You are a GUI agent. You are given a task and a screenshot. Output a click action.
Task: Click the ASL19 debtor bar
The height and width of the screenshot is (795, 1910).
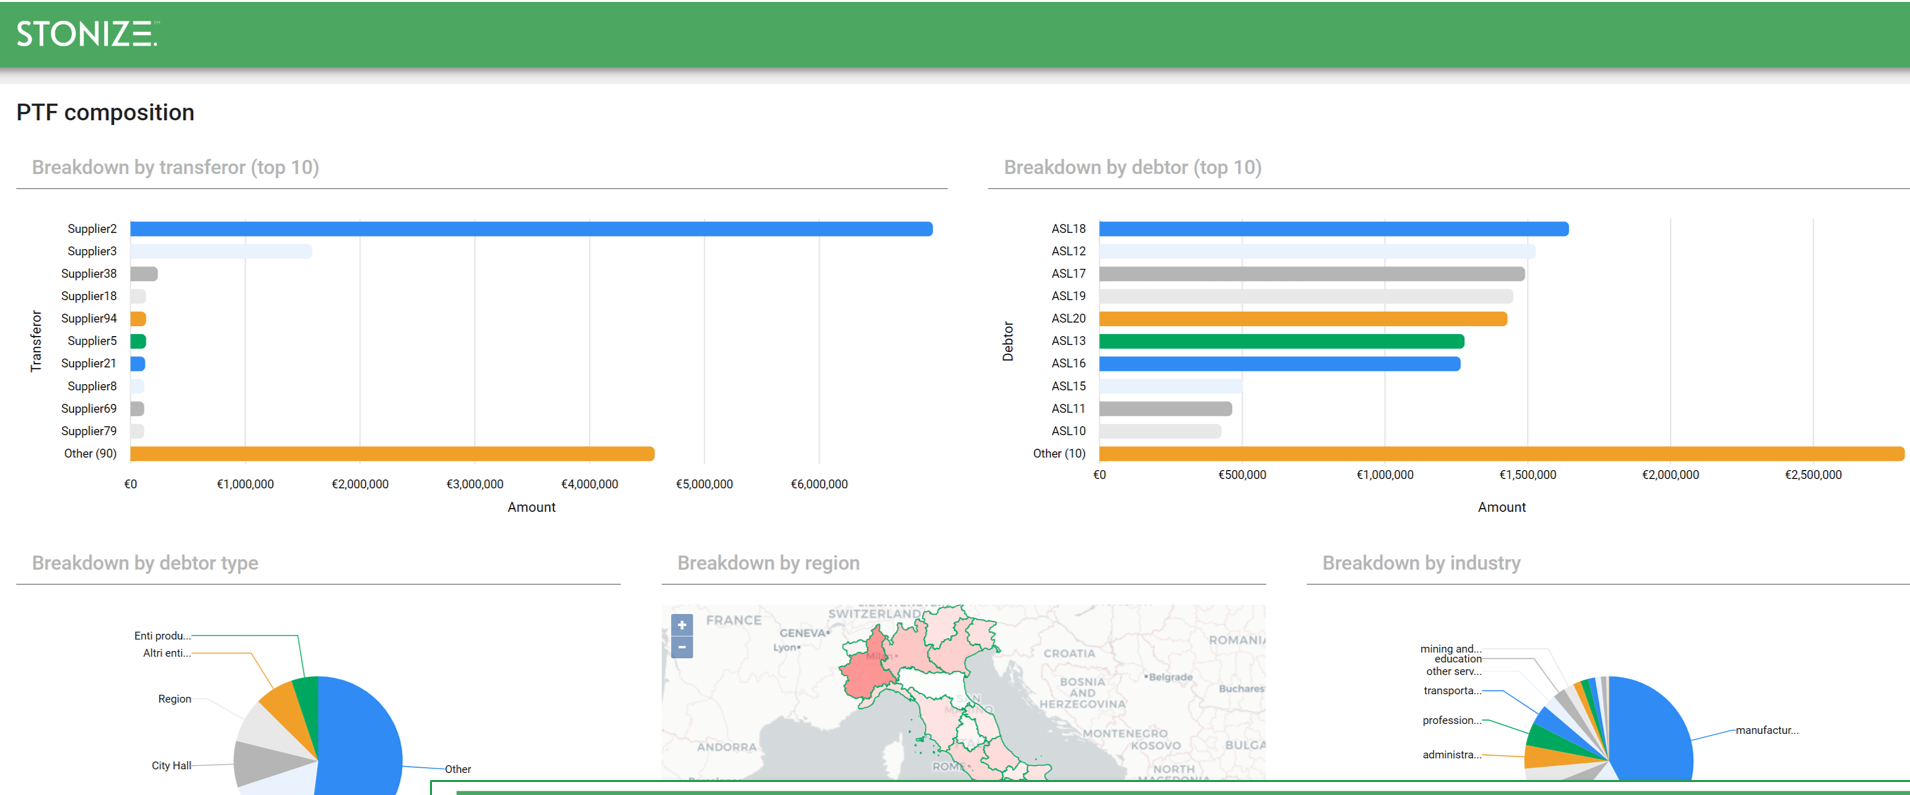point(1306,296)
